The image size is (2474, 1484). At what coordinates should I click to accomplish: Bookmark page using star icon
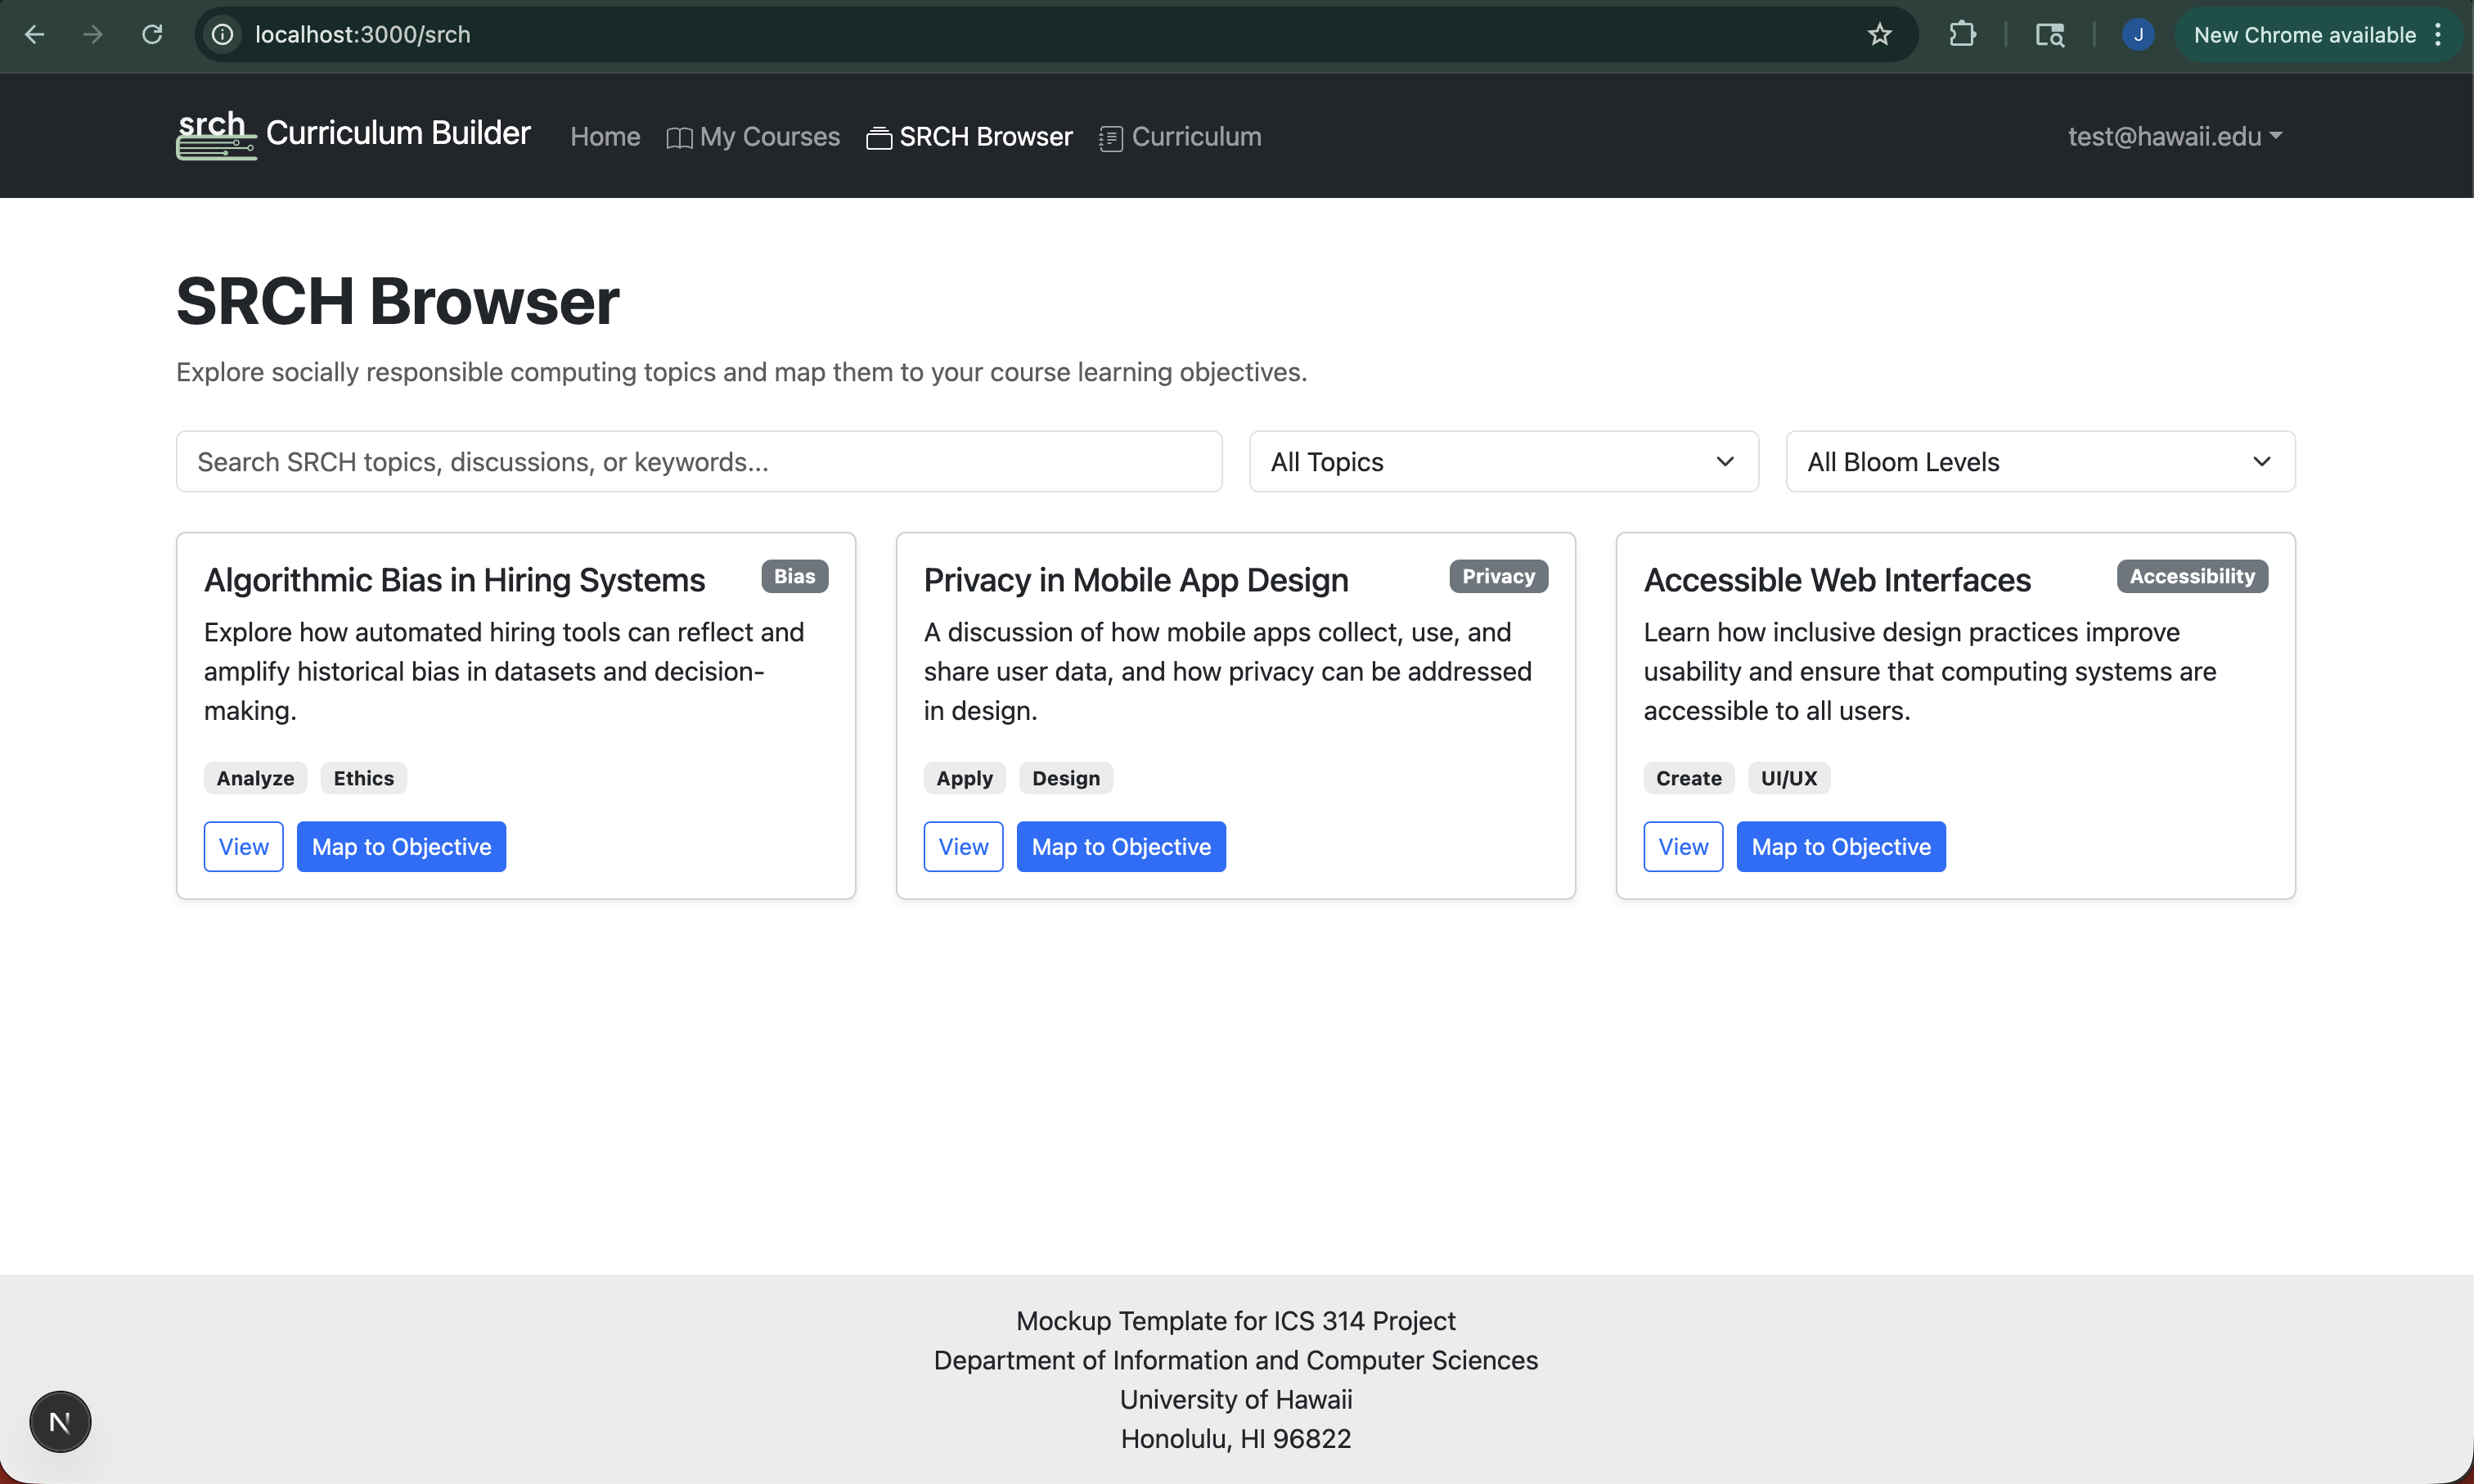[1880, 35]
